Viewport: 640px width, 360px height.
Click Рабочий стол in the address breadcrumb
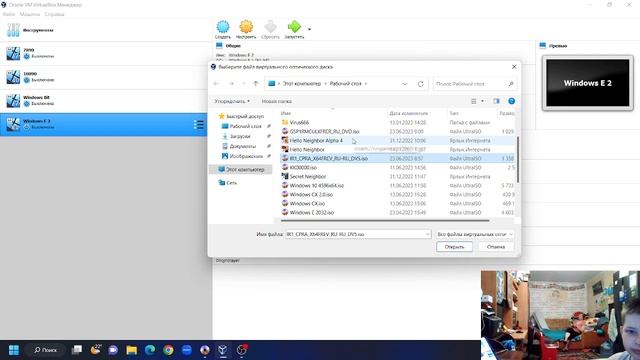tap(346, 84)
